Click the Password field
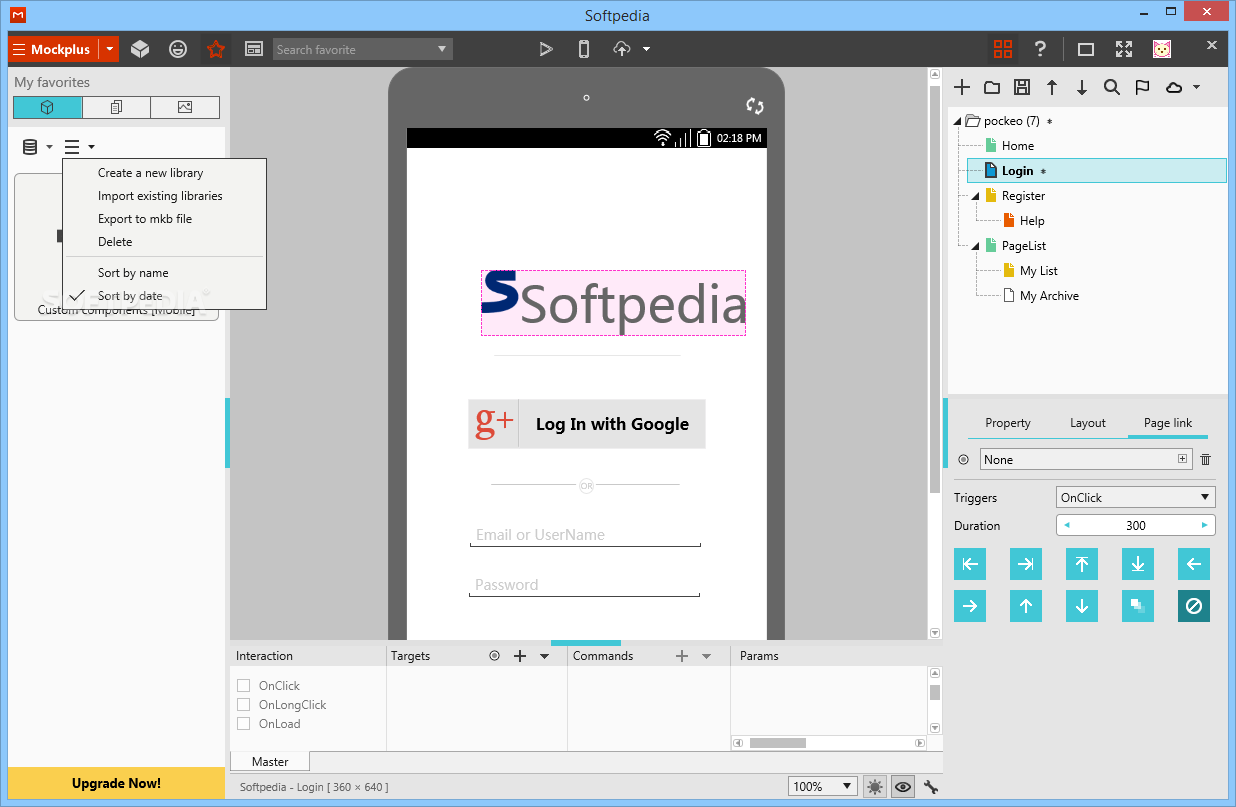Image resolution: width=1236 pixels, height=807 pixels. pos(584,585)
